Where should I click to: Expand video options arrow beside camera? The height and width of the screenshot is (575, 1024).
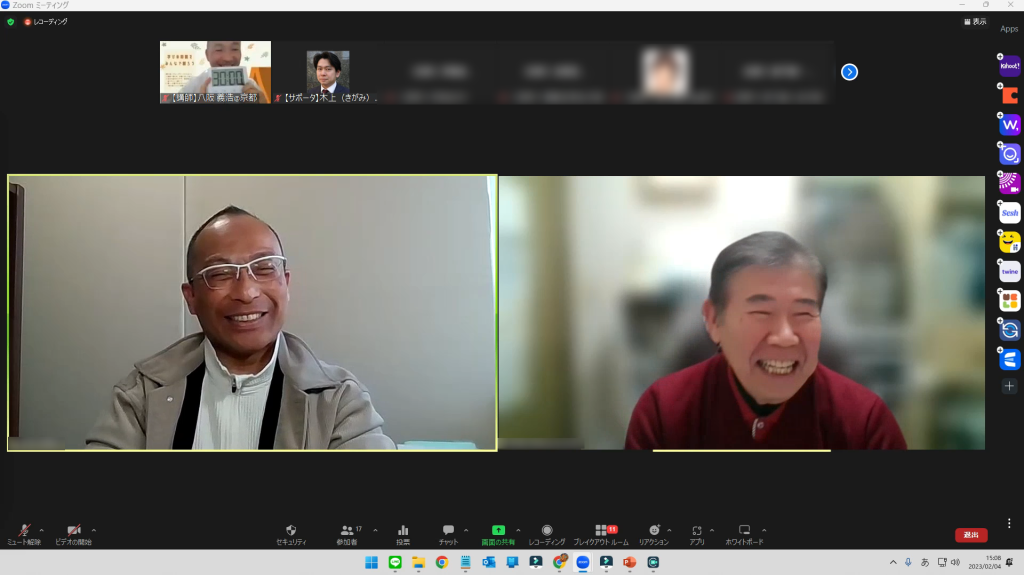pyautogui.click(x=94, y=530)
